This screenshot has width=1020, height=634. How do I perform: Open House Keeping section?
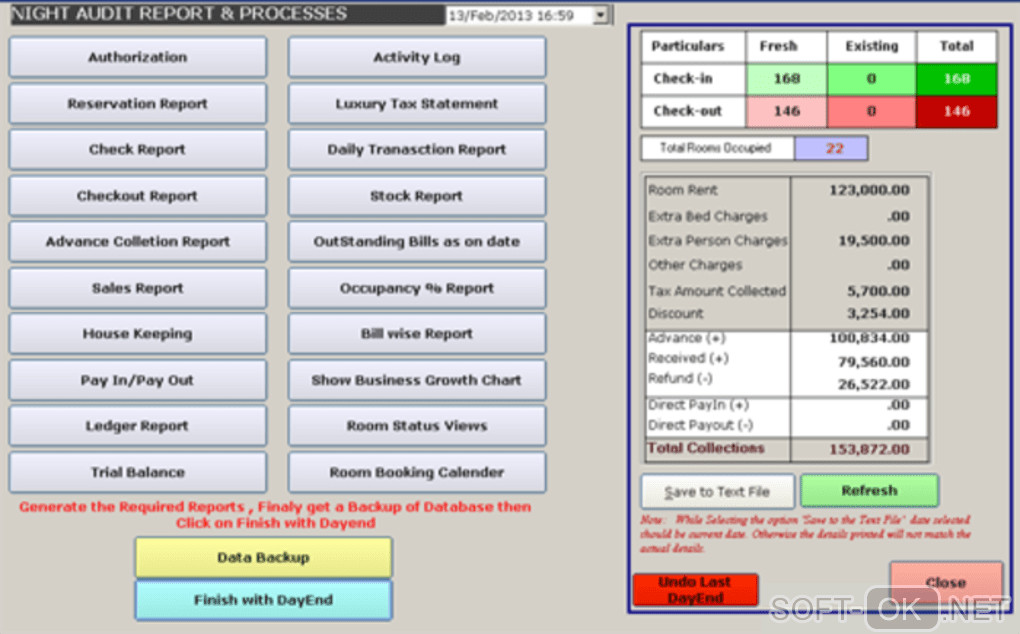[138, 334]
